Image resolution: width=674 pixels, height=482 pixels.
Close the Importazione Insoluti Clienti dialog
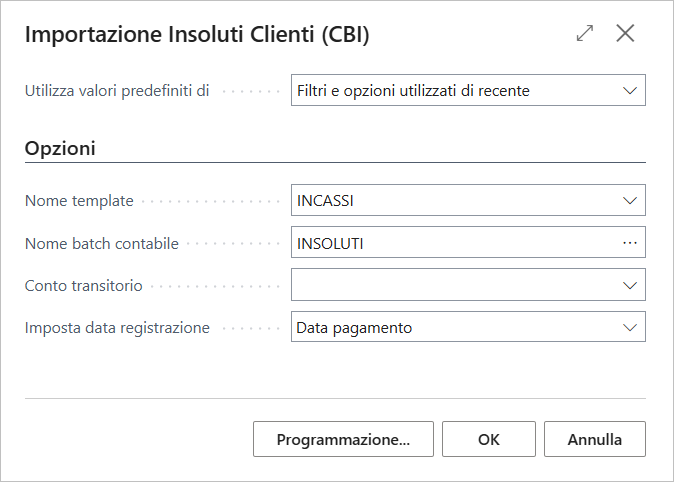pos(625,33)
